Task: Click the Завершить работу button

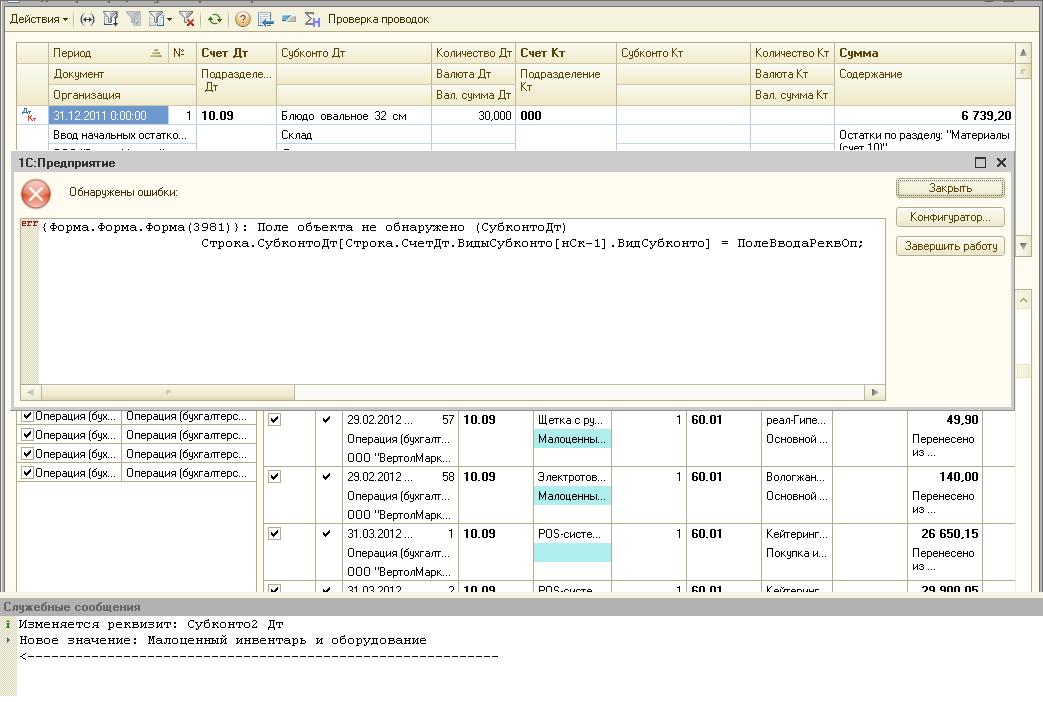Action: (950, 246)
